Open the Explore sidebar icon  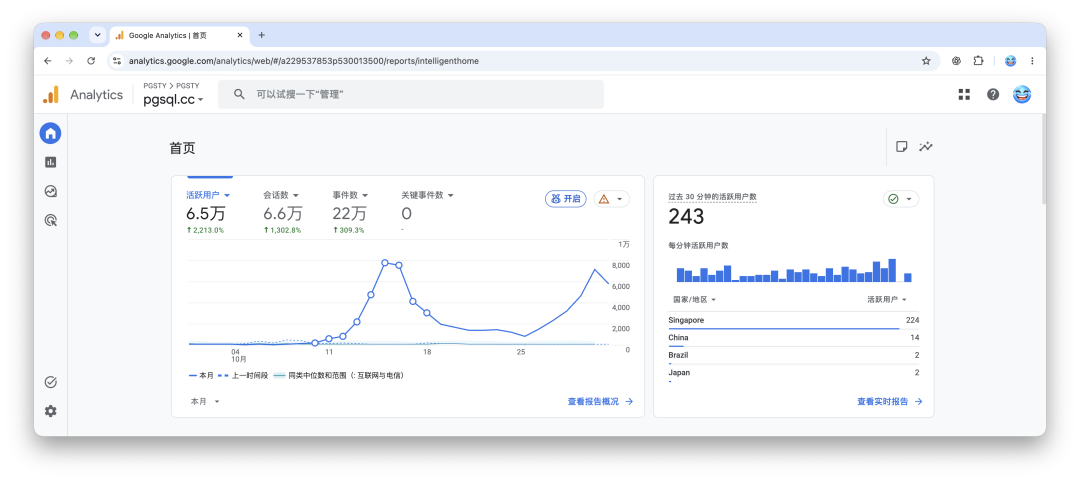(50, 192)
